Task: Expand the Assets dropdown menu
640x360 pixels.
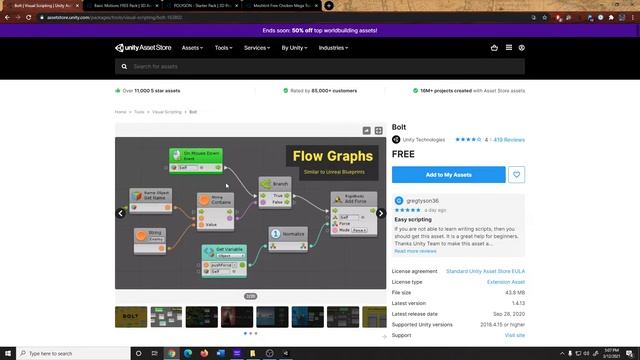Action: (x=192, y=48)
